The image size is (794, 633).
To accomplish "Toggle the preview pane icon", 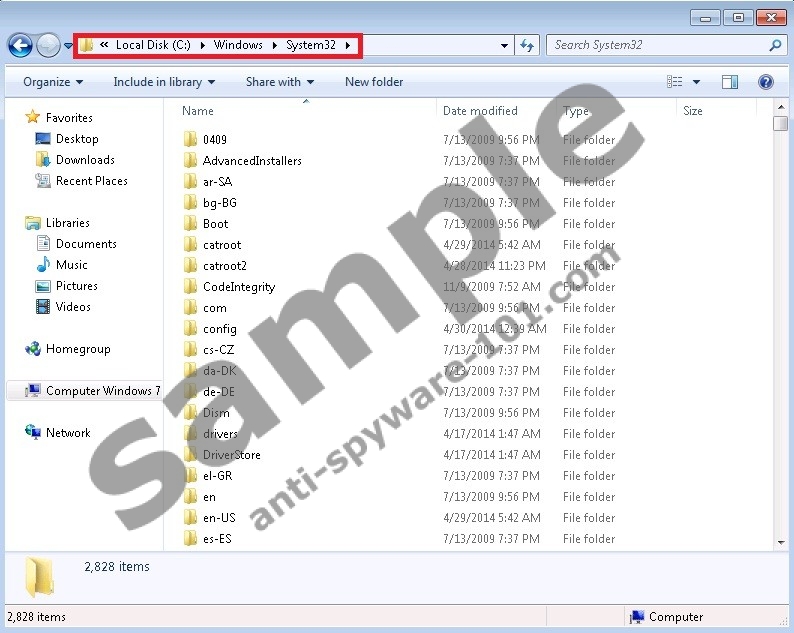I will tap(730, 82).
